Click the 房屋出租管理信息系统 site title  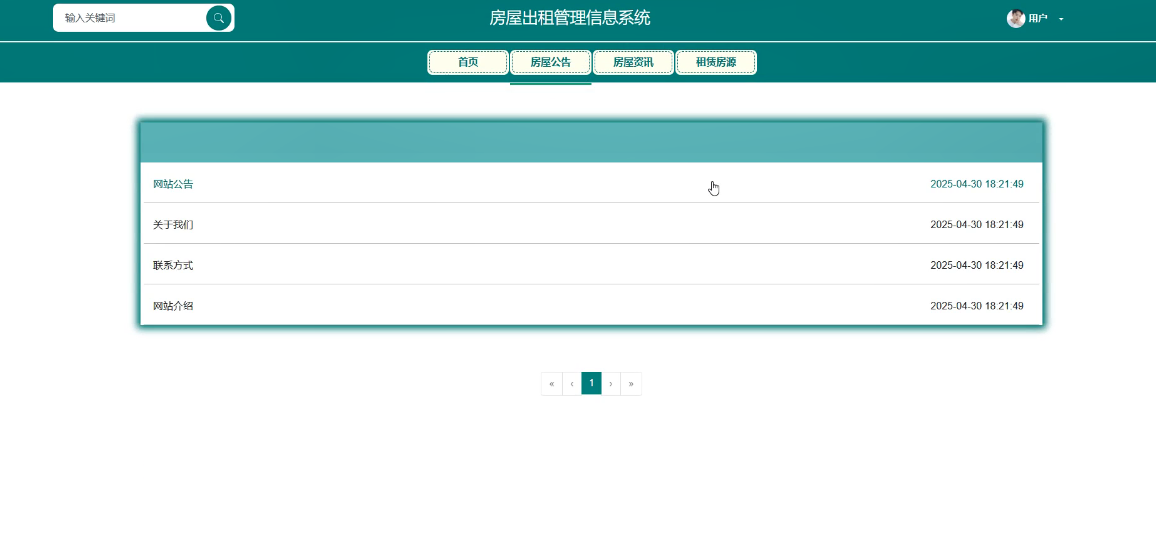[x=570, y=18]
